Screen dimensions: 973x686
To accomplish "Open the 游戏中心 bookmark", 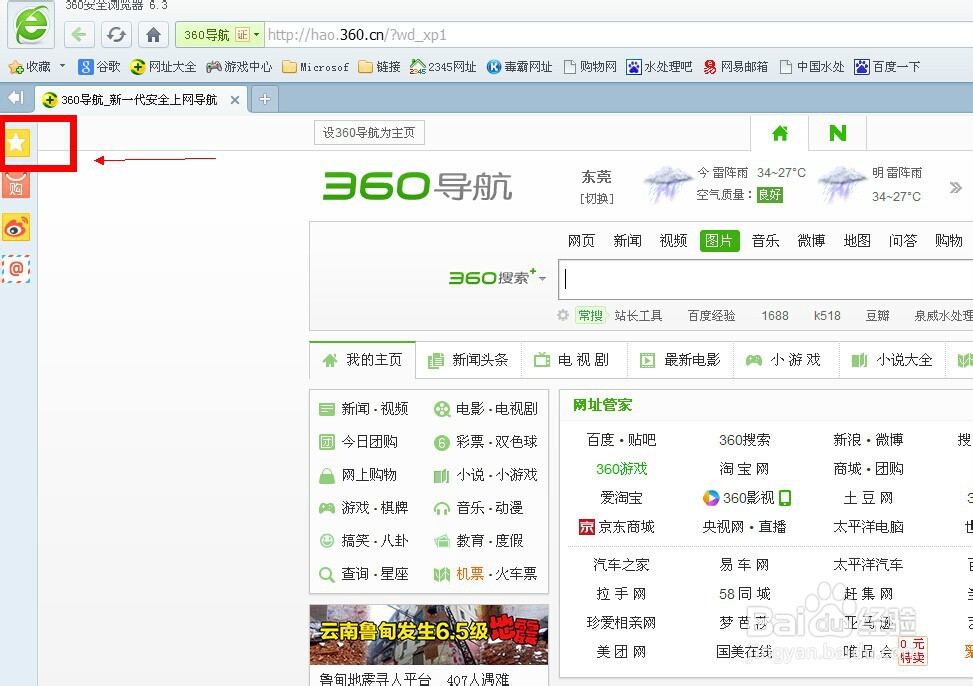I will (239, 66).
